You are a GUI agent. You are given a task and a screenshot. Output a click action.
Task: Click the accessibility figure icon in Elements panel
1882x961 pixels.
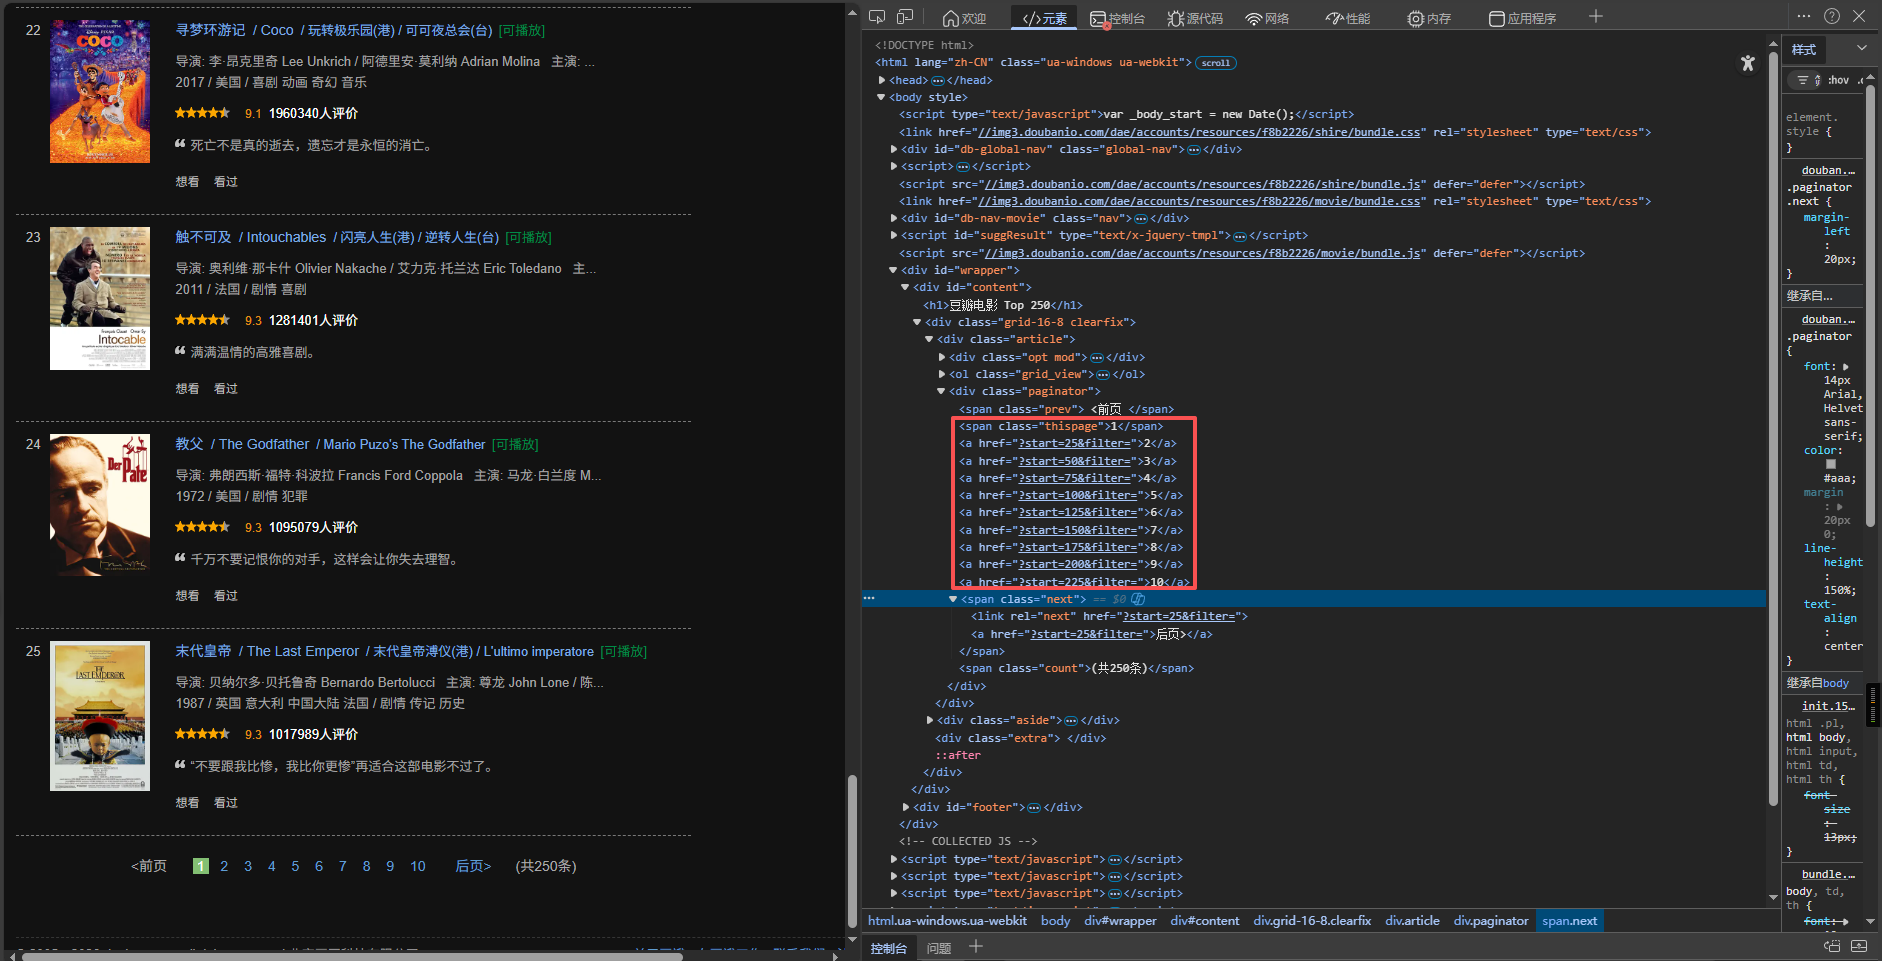1747,63
